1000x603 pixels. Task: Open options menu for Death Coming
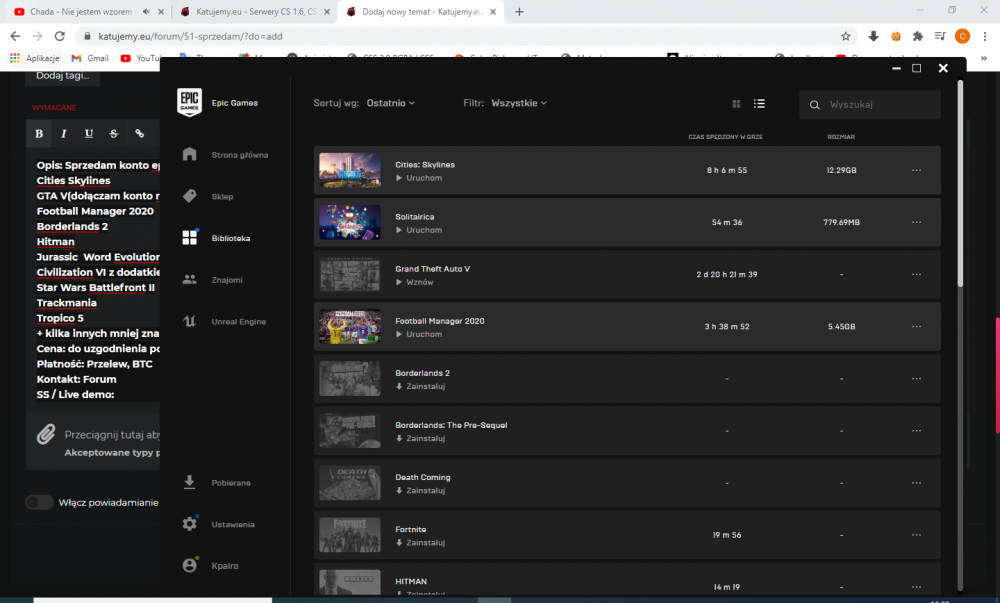pos(916,483)
